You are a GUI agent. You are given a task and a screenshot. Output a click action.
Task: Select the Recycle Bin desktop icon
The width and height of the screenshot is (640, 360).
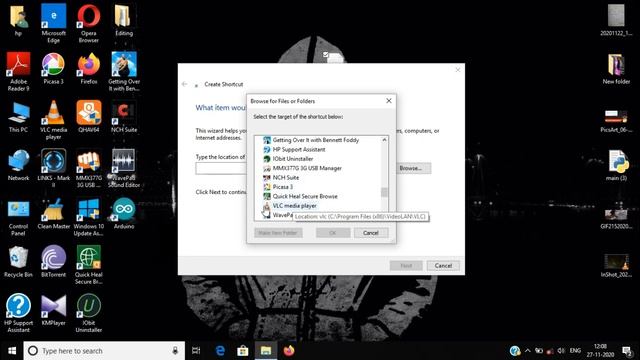coord(18,262)
